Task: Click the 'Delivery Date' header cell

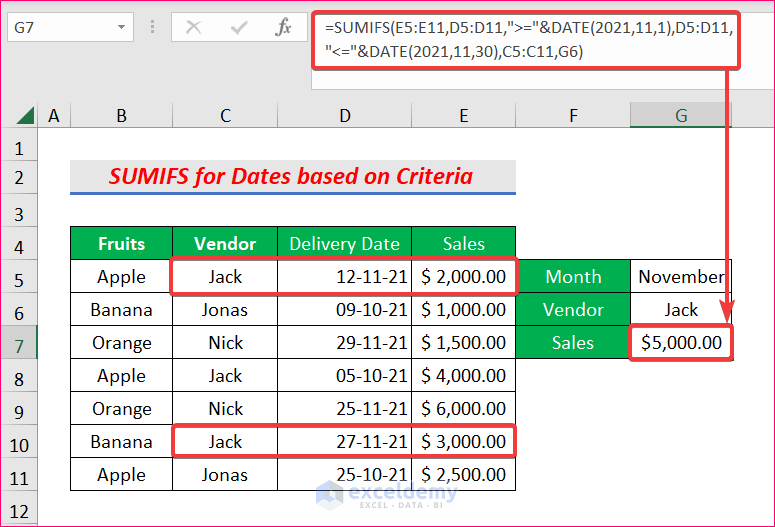Action: tap(344, 243)
